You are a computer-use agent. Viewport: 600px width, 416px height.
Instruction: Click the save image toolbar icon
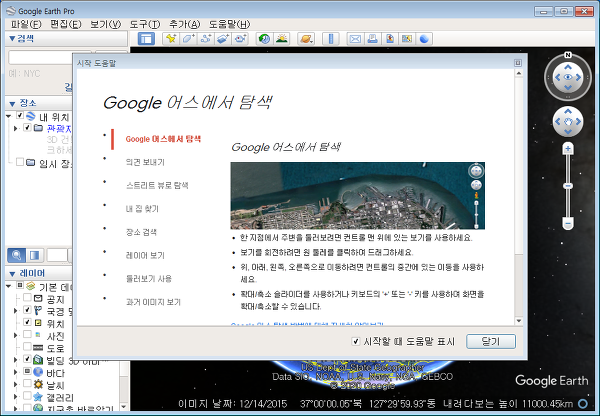click(x=390, y=39)
